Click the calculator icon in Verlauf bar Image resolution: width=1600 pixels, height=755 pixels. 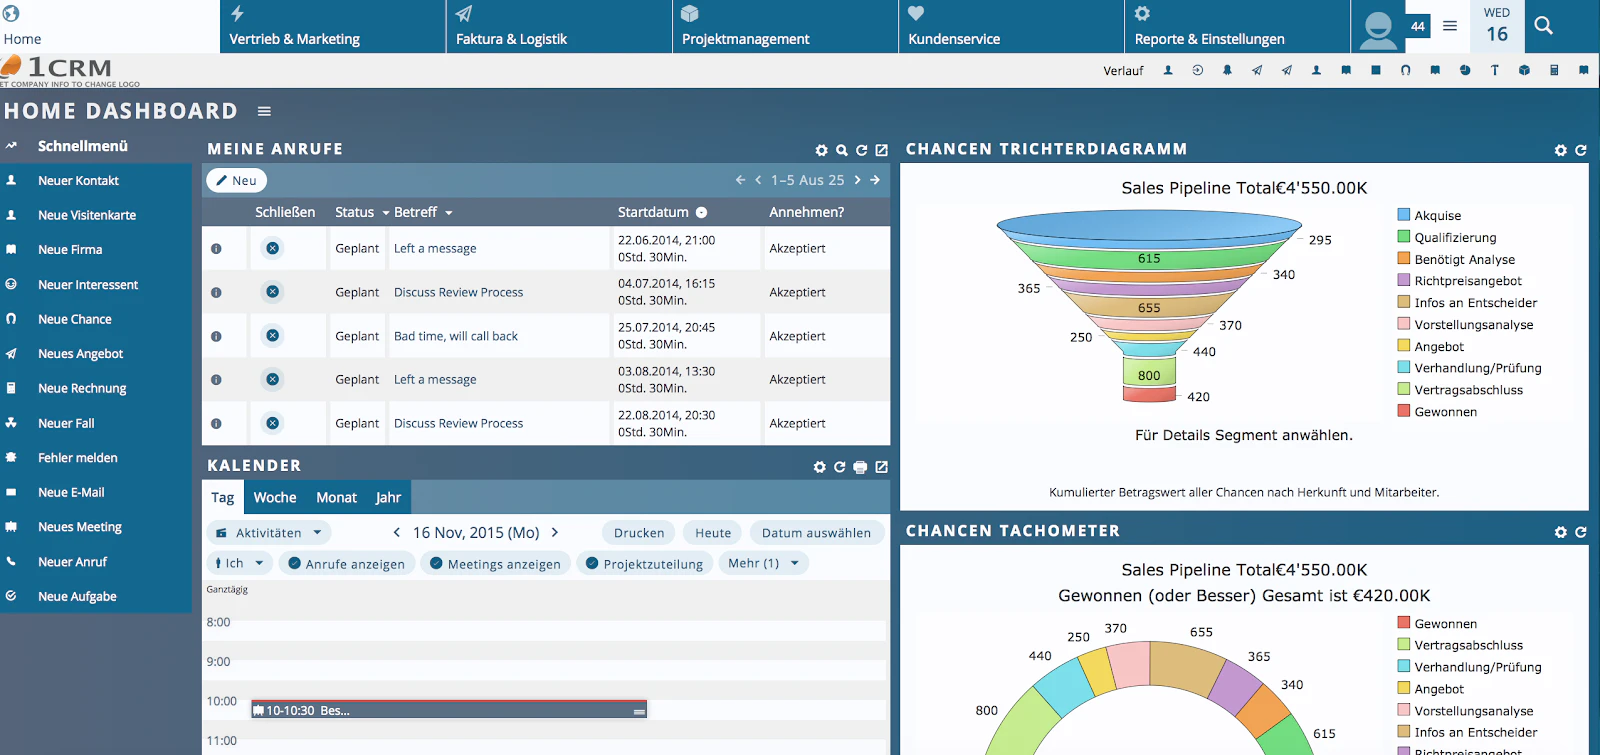pos(1554,70)
